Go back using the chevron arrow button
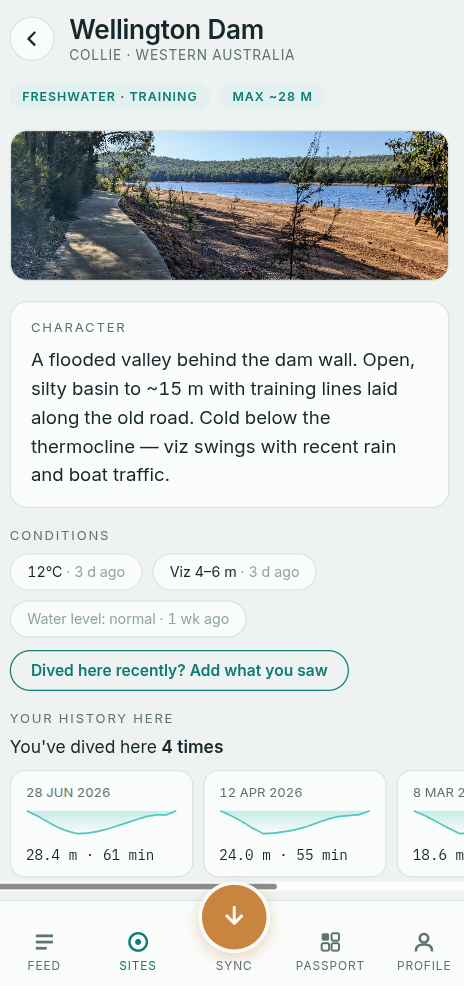This screenshot has width=464, height=986. pyautogui.click(x=32, y=39)
